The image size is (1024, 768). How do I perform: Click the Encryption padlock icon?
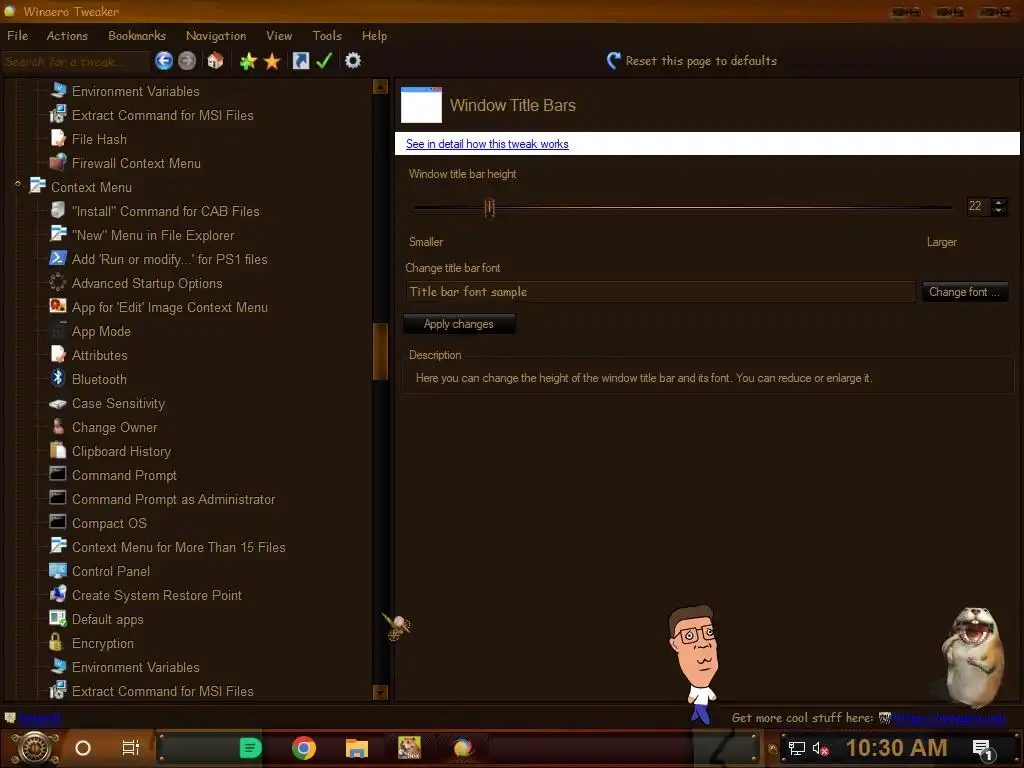56,642
